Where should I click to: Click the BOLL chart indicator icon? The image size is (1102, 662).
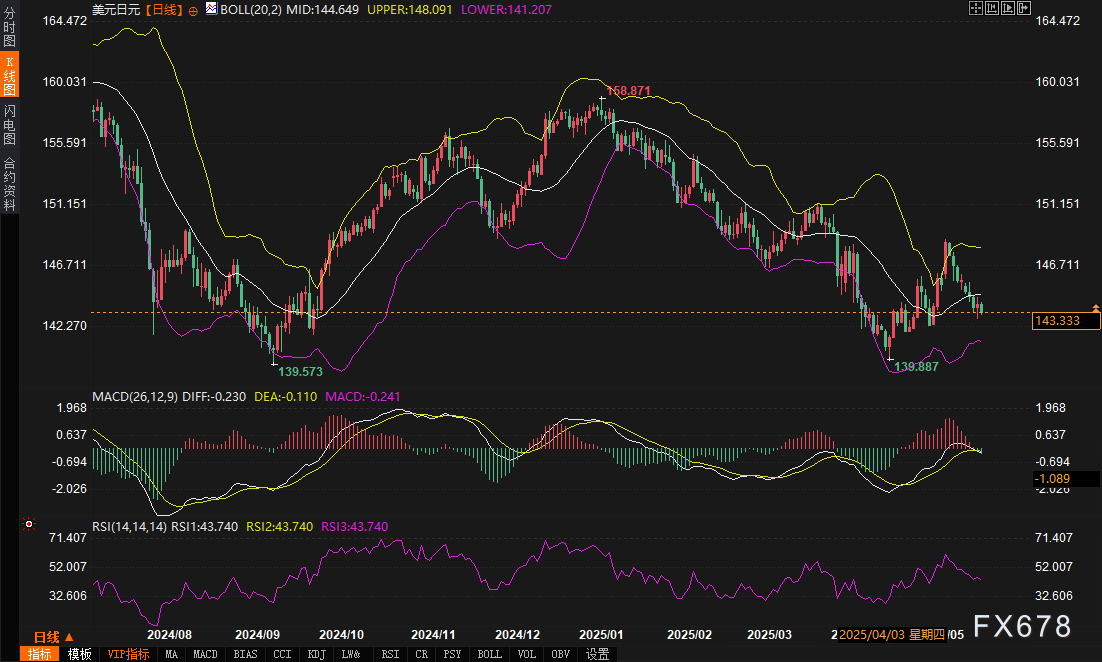click(210, 9)
